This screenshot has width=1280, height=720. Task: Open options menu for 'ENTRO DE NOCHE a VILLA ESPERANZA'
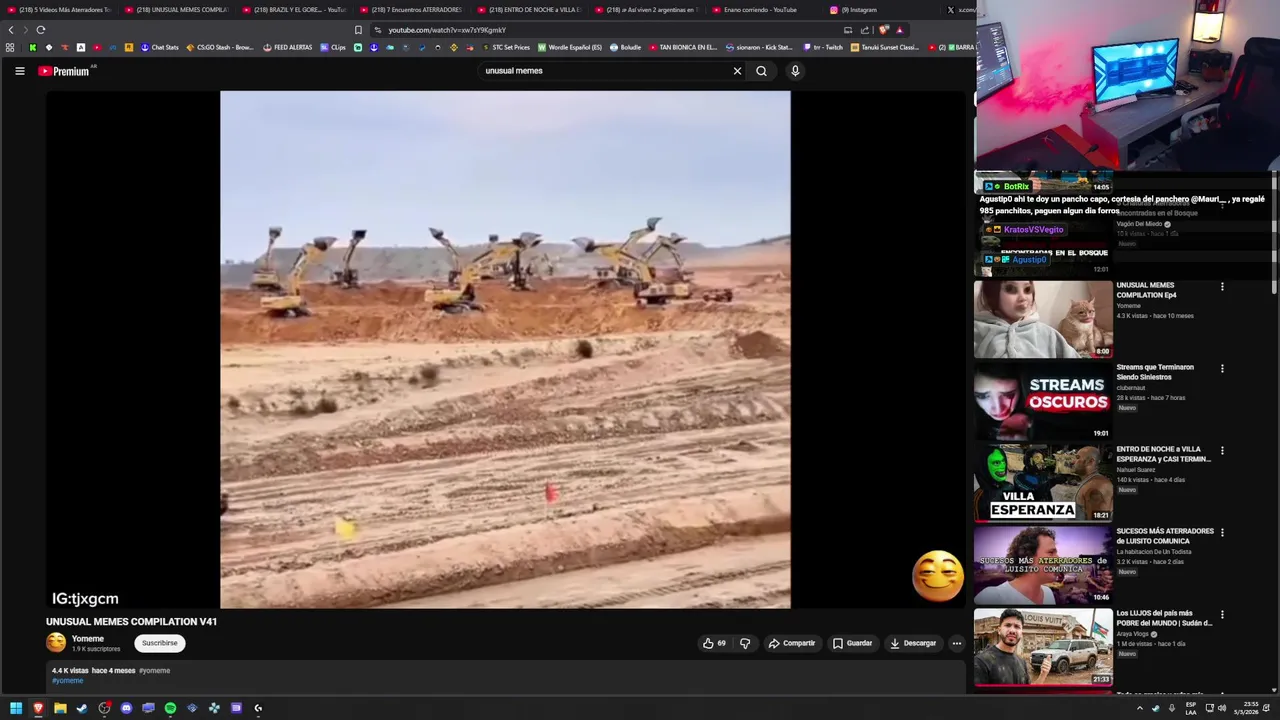(x=1222, y=451)
